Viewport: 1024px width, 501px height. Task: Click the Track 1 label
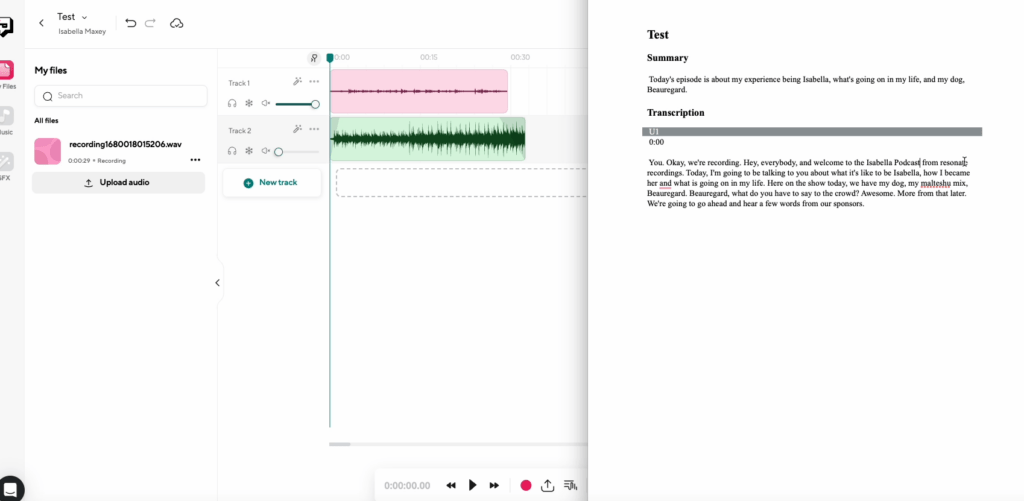click(239, 83)
